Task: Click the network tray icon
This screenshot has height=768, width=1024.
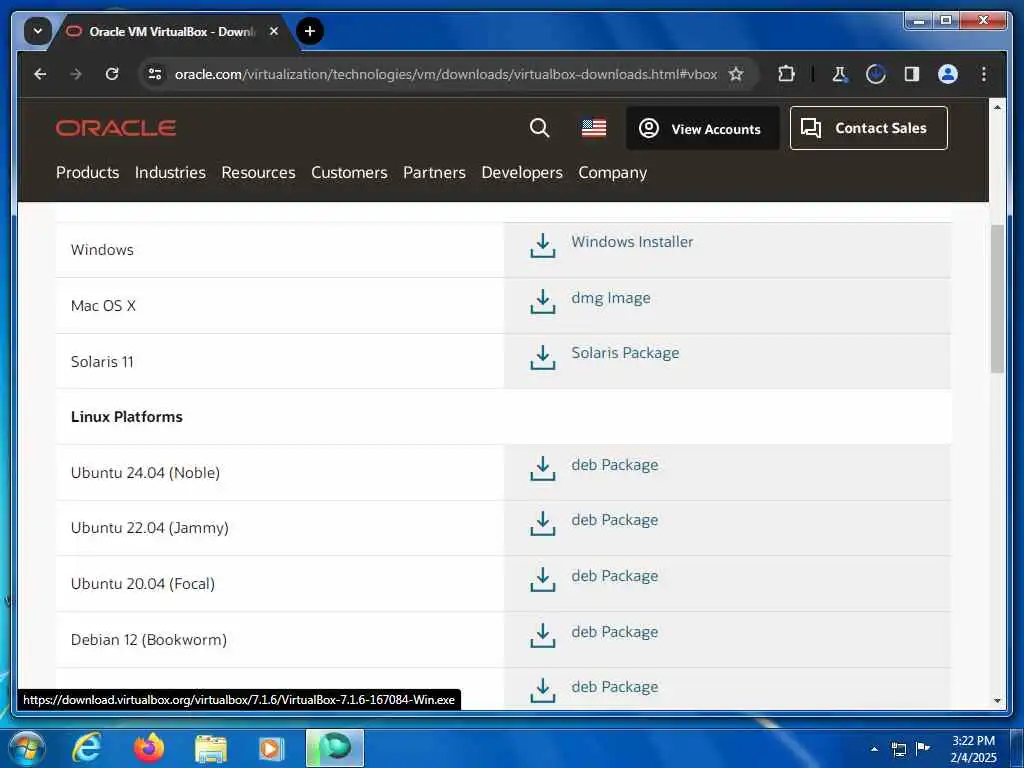Action: pyautogui.click(x=899, y=749)
